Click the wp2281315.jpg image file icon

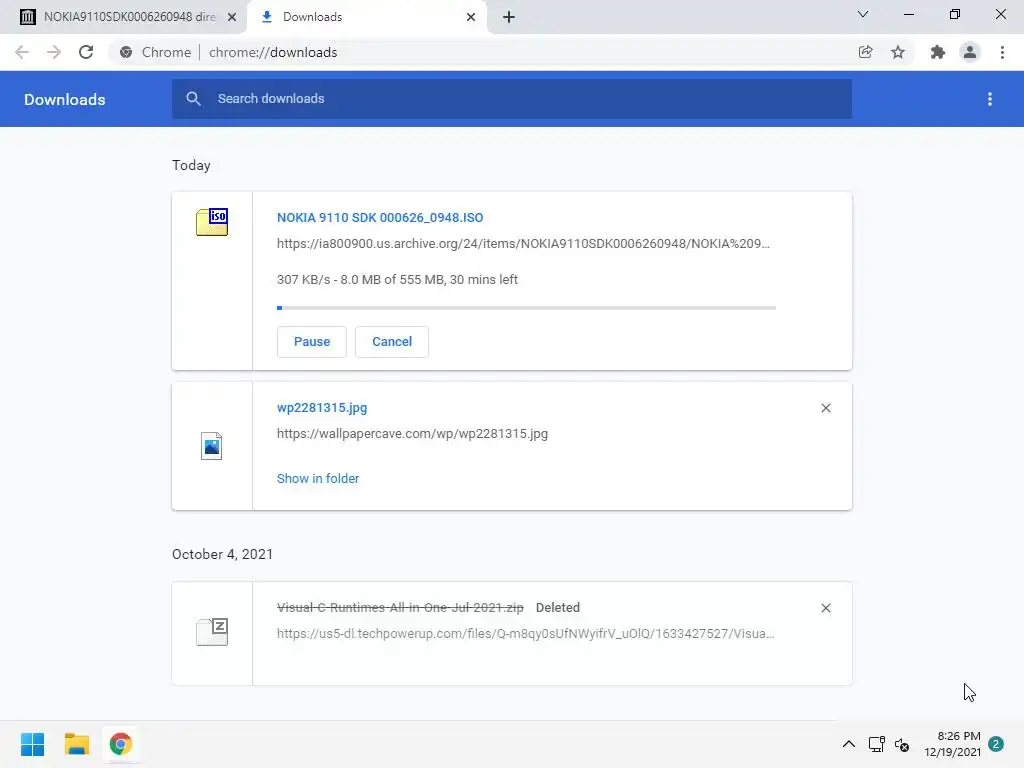click(212, 446)
